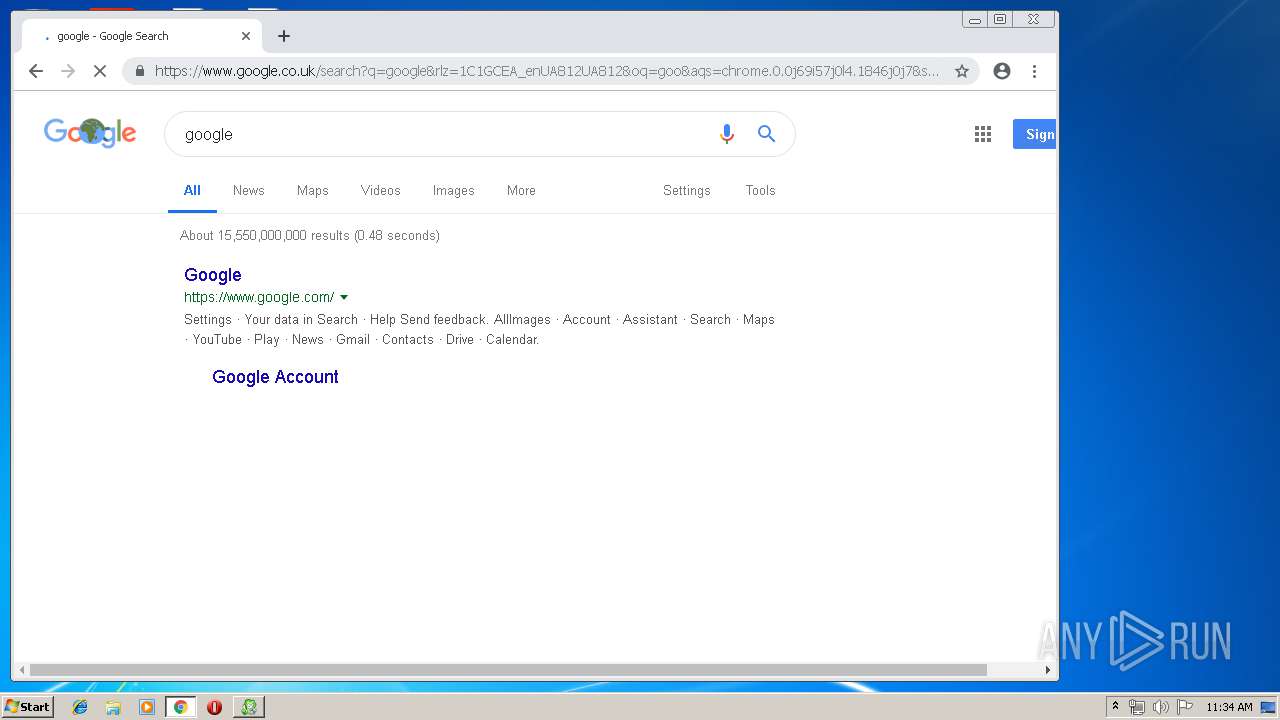Select the All results tab

click(192, 190)
